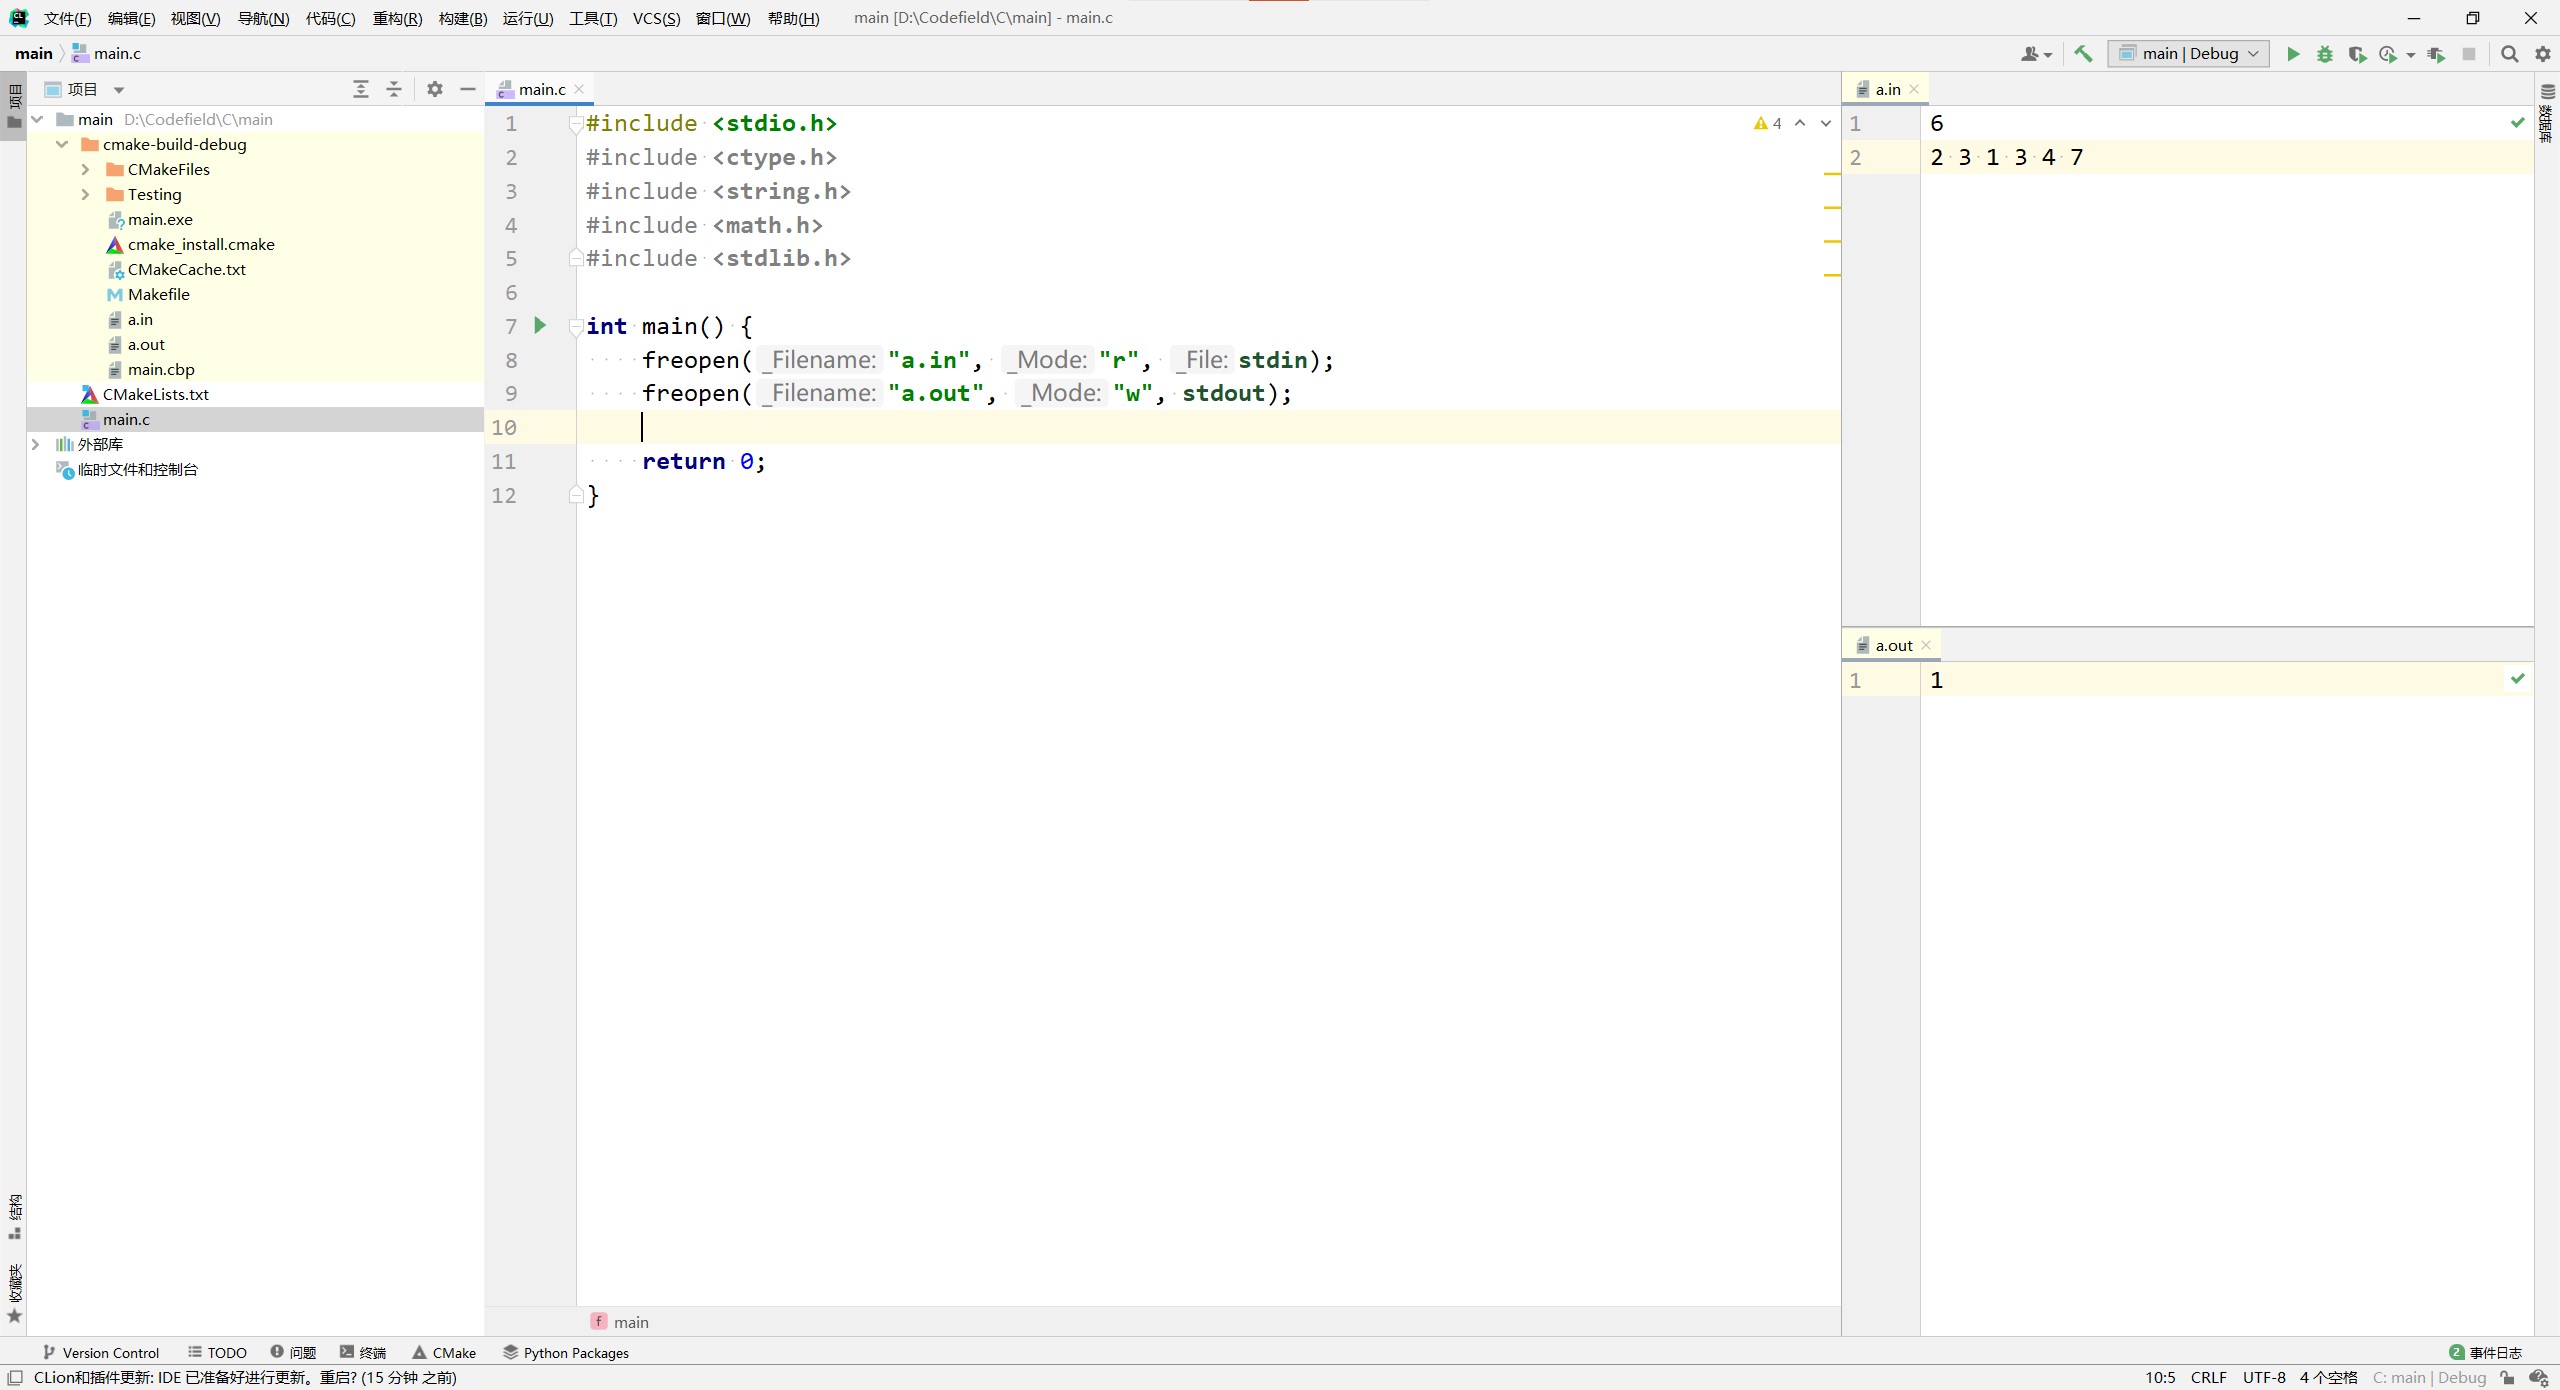Screen dimensions: 2560x1390
Task: Open the CMake tool window
Action: (444, 1352)
